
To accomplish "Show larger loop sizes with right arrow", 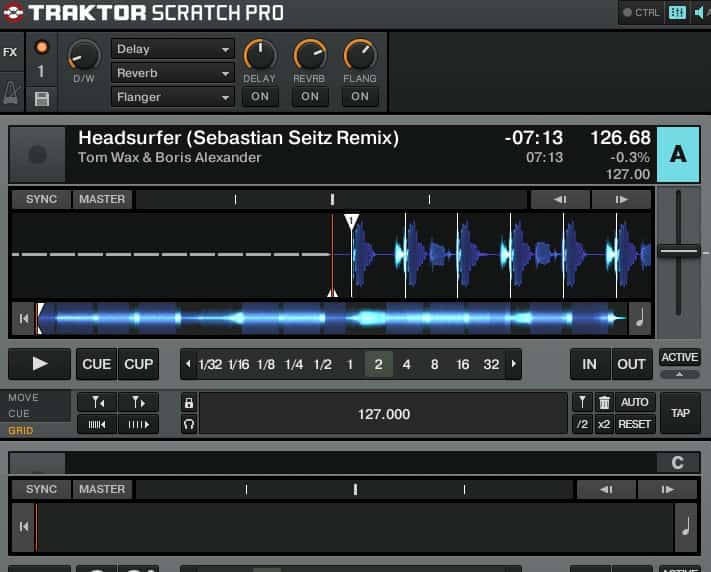I will point(514,364).
